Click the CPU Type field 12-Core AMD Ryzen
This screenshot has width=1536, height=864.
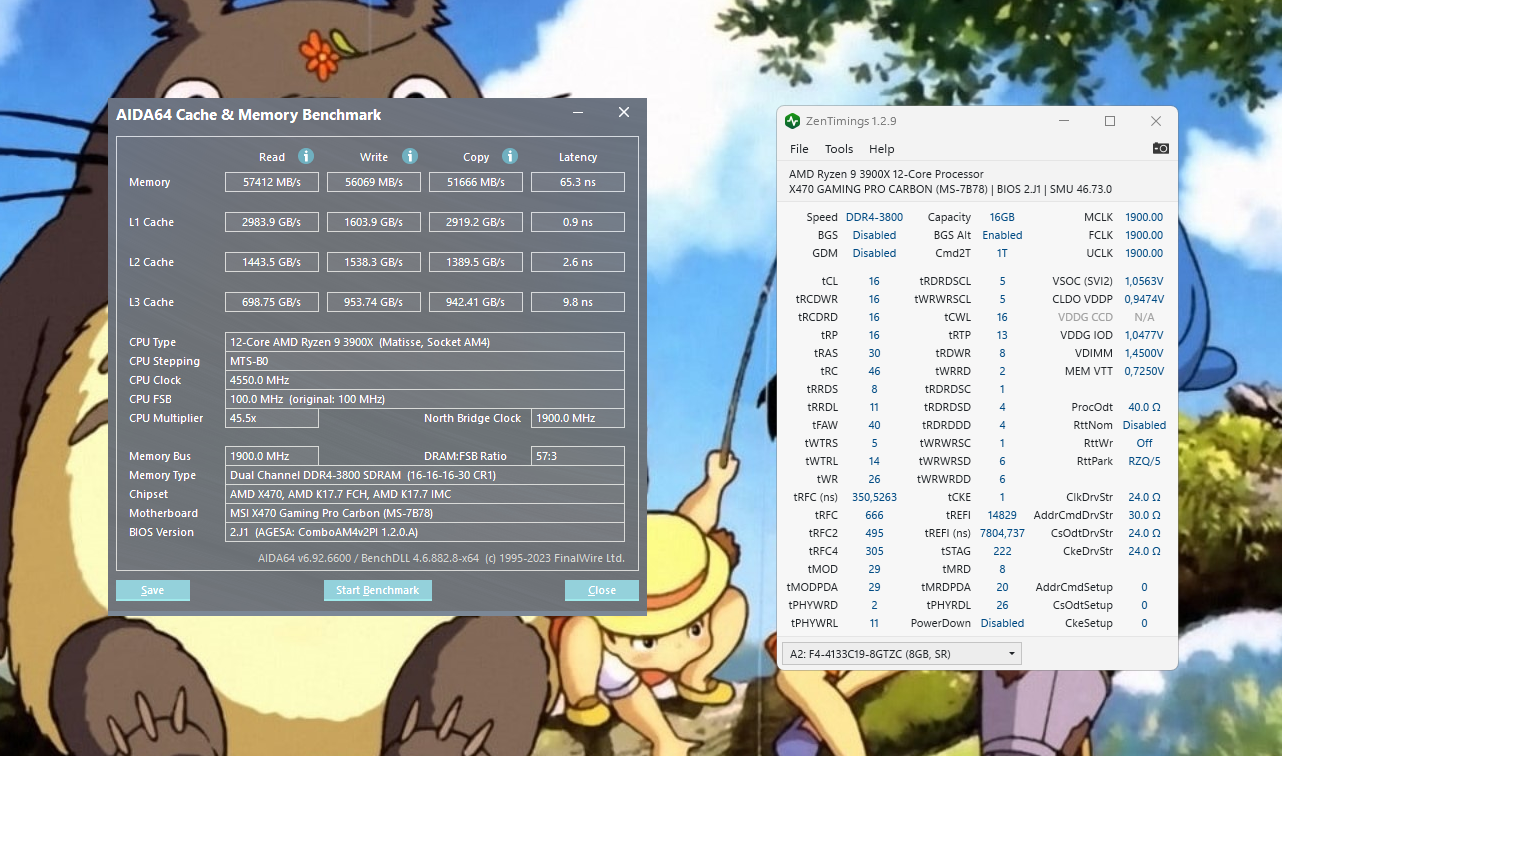pos(425,342)
